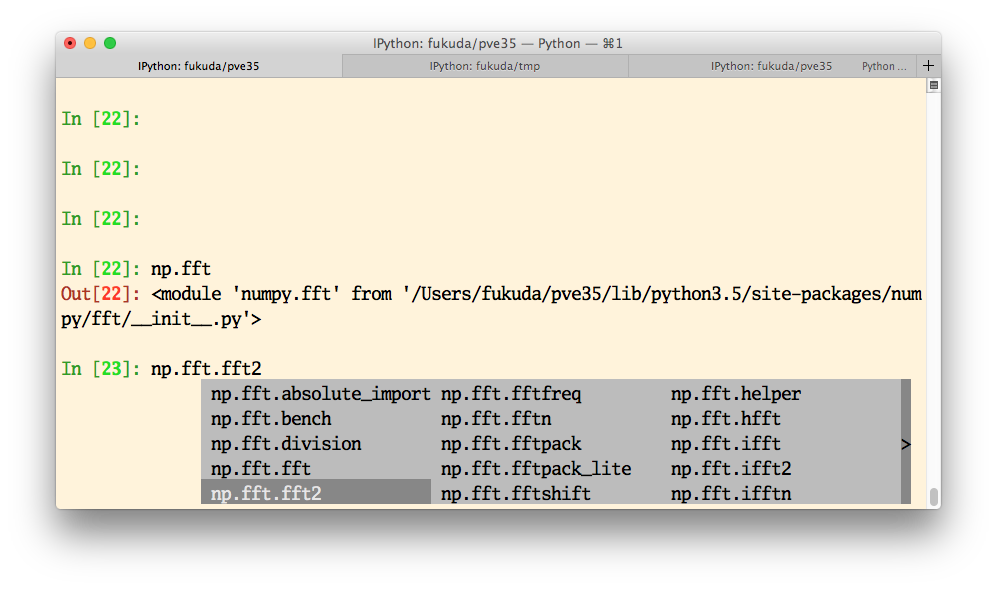997x589 pixels.
Task: Click the red close window button
Action: 70,43
